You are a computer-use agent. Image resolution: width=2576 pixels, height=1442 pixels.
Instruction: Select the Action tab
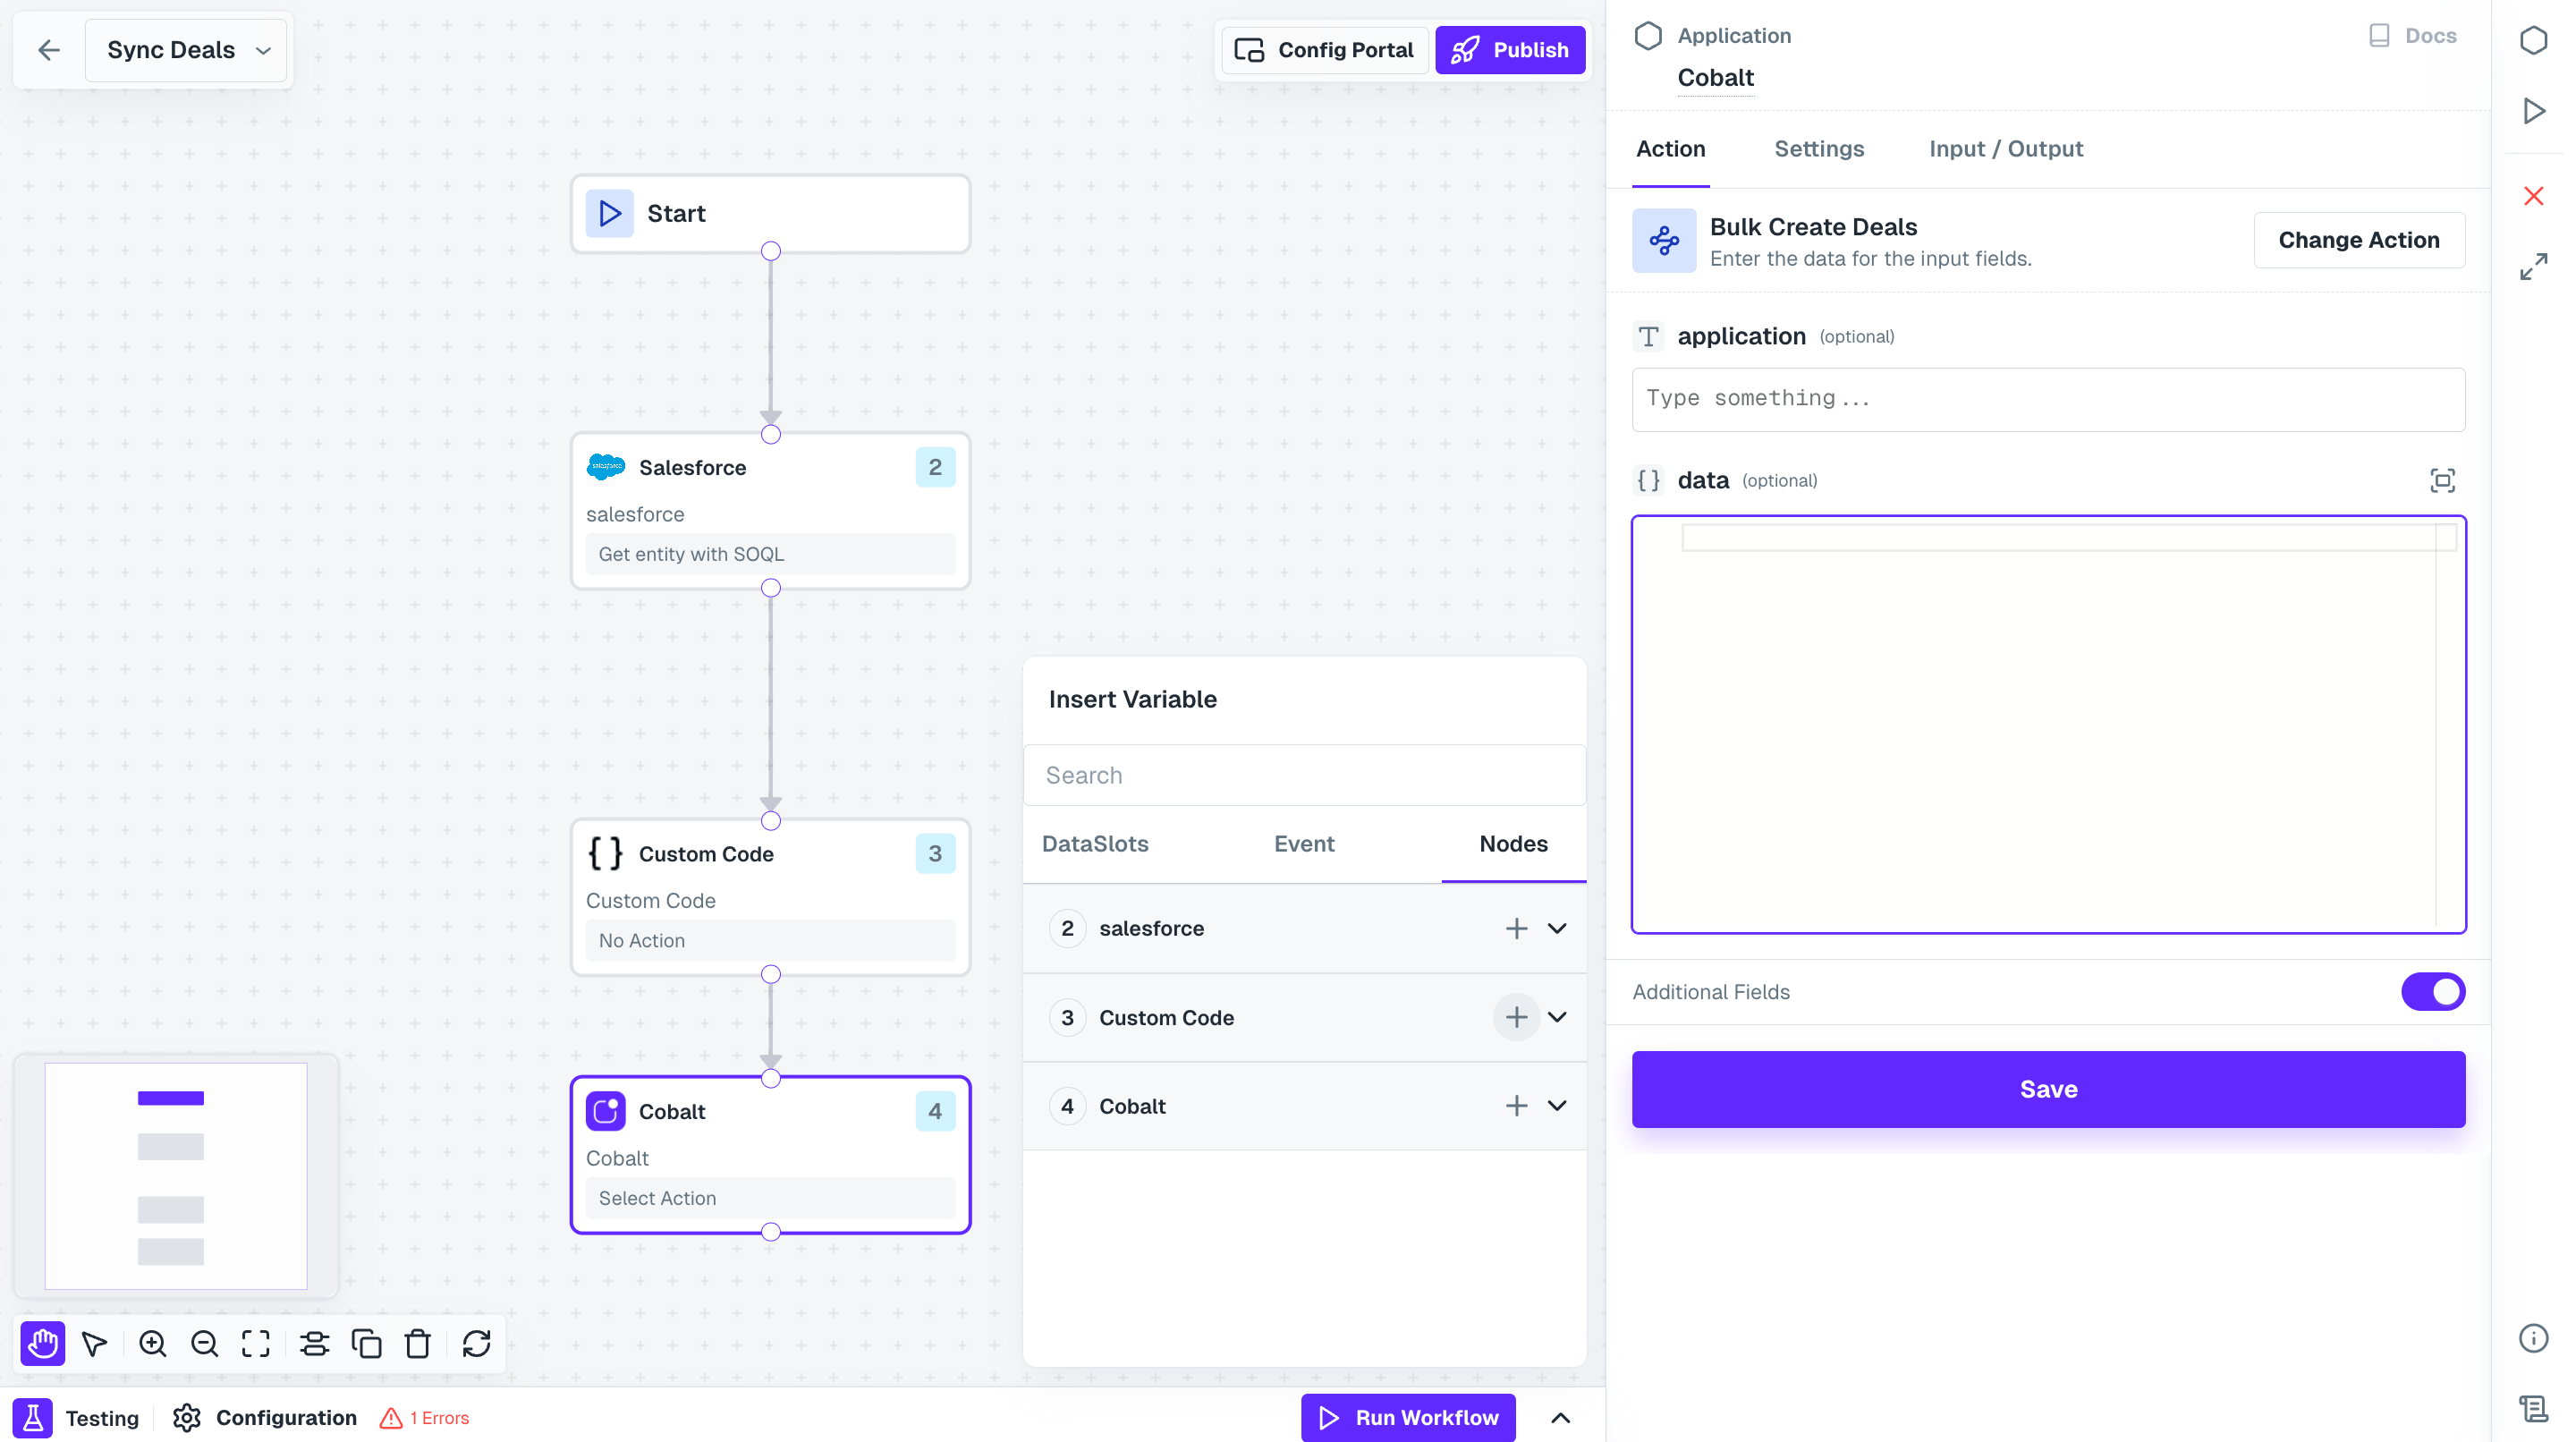click(x=1670, y=149)
